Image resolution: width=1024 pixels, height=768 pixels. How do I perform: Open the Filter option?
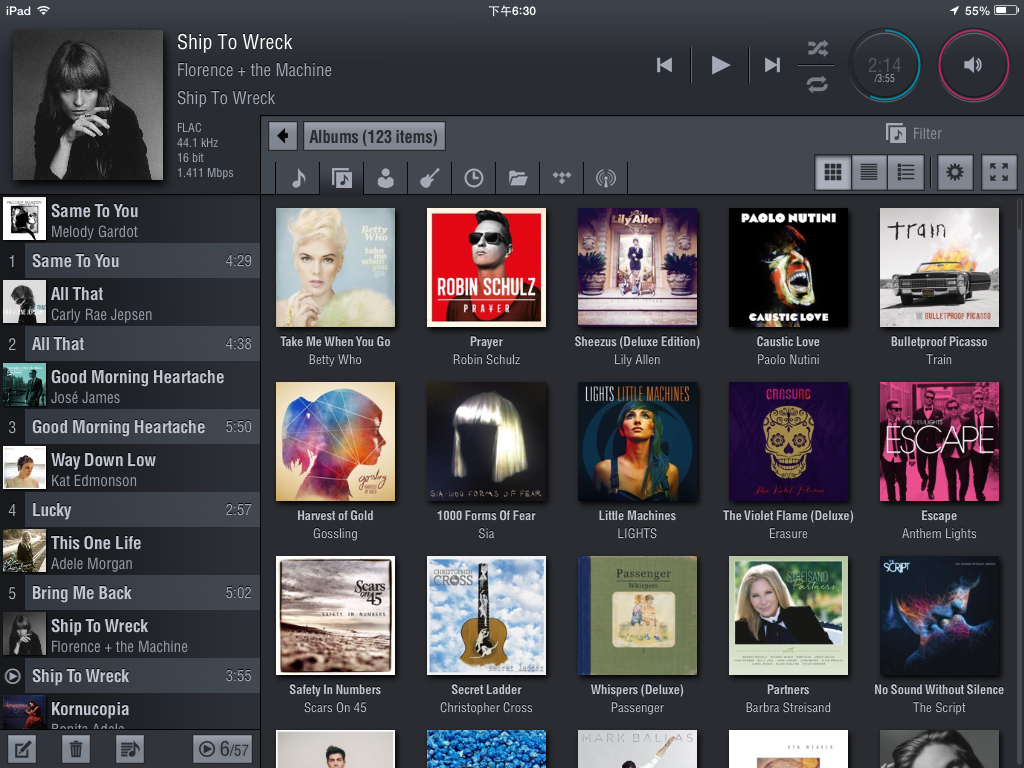click(914, 133)
